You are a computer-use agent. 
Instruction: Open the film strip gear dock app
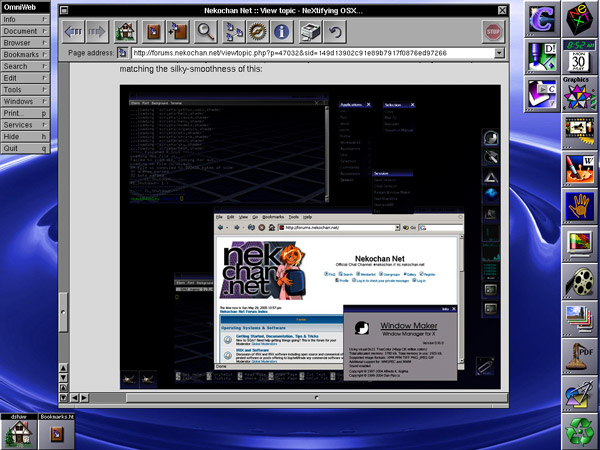pos(580,131)
